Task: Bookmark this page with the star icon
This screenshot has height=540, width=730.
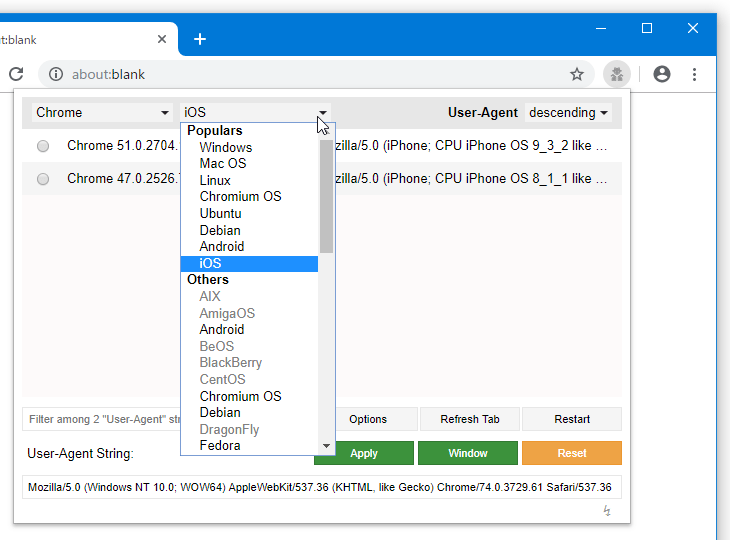Action: click(x=577, y=74)
